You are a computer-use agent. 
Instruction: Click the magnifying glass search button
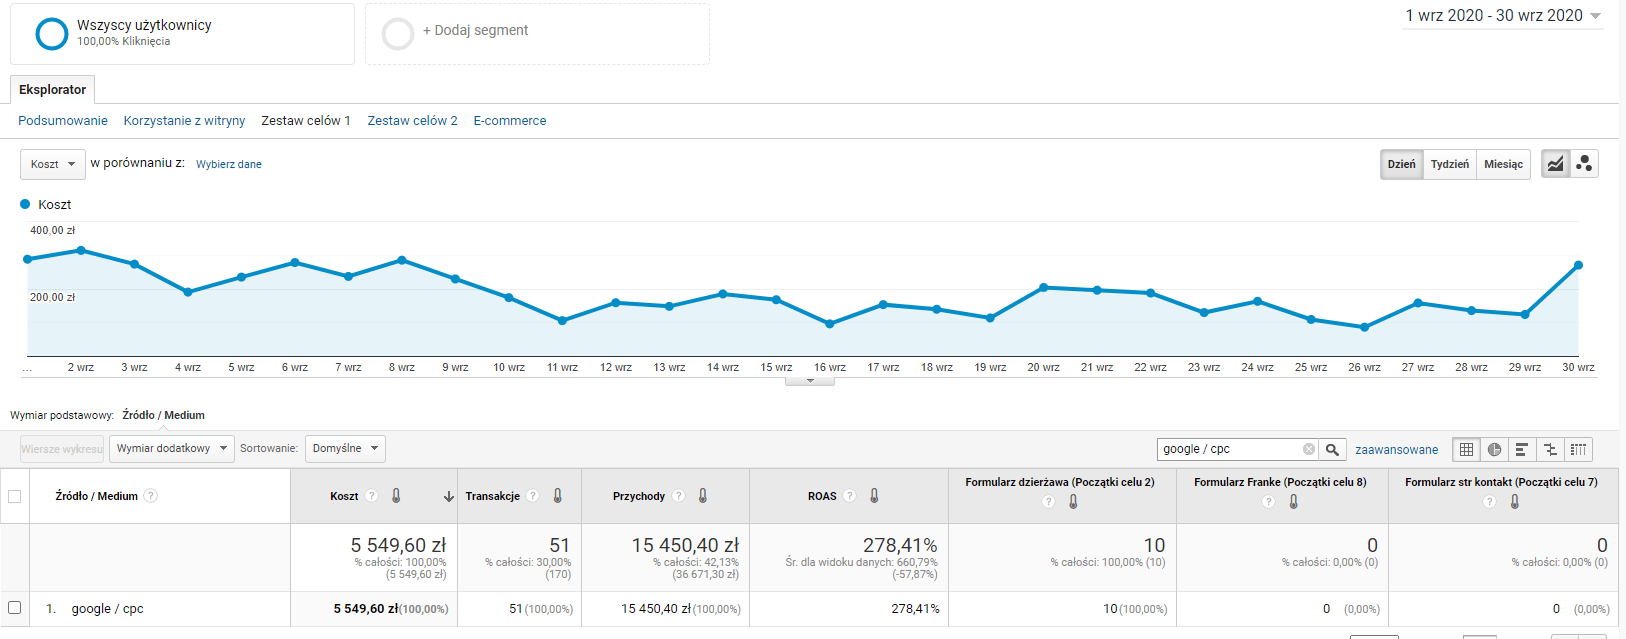(1332, 450)
